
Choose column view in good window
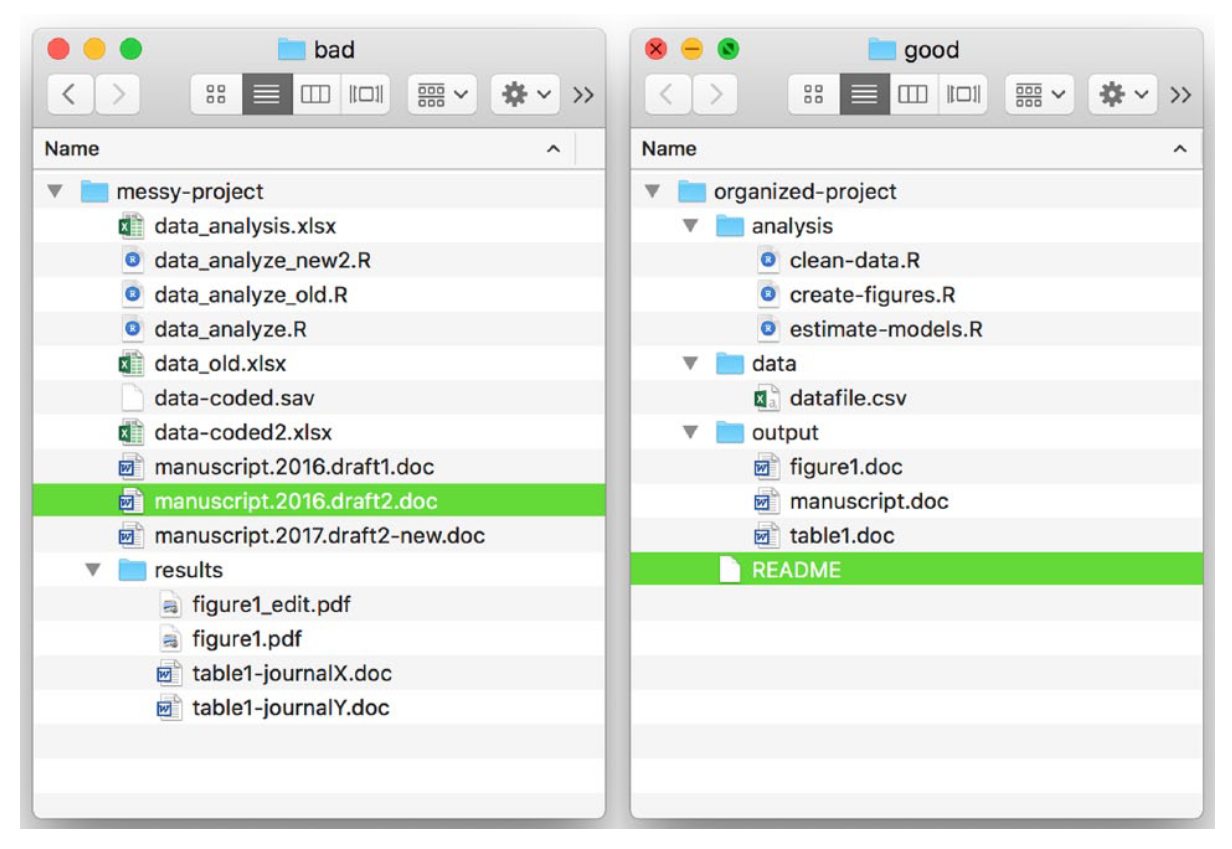(x=912, y=95)
